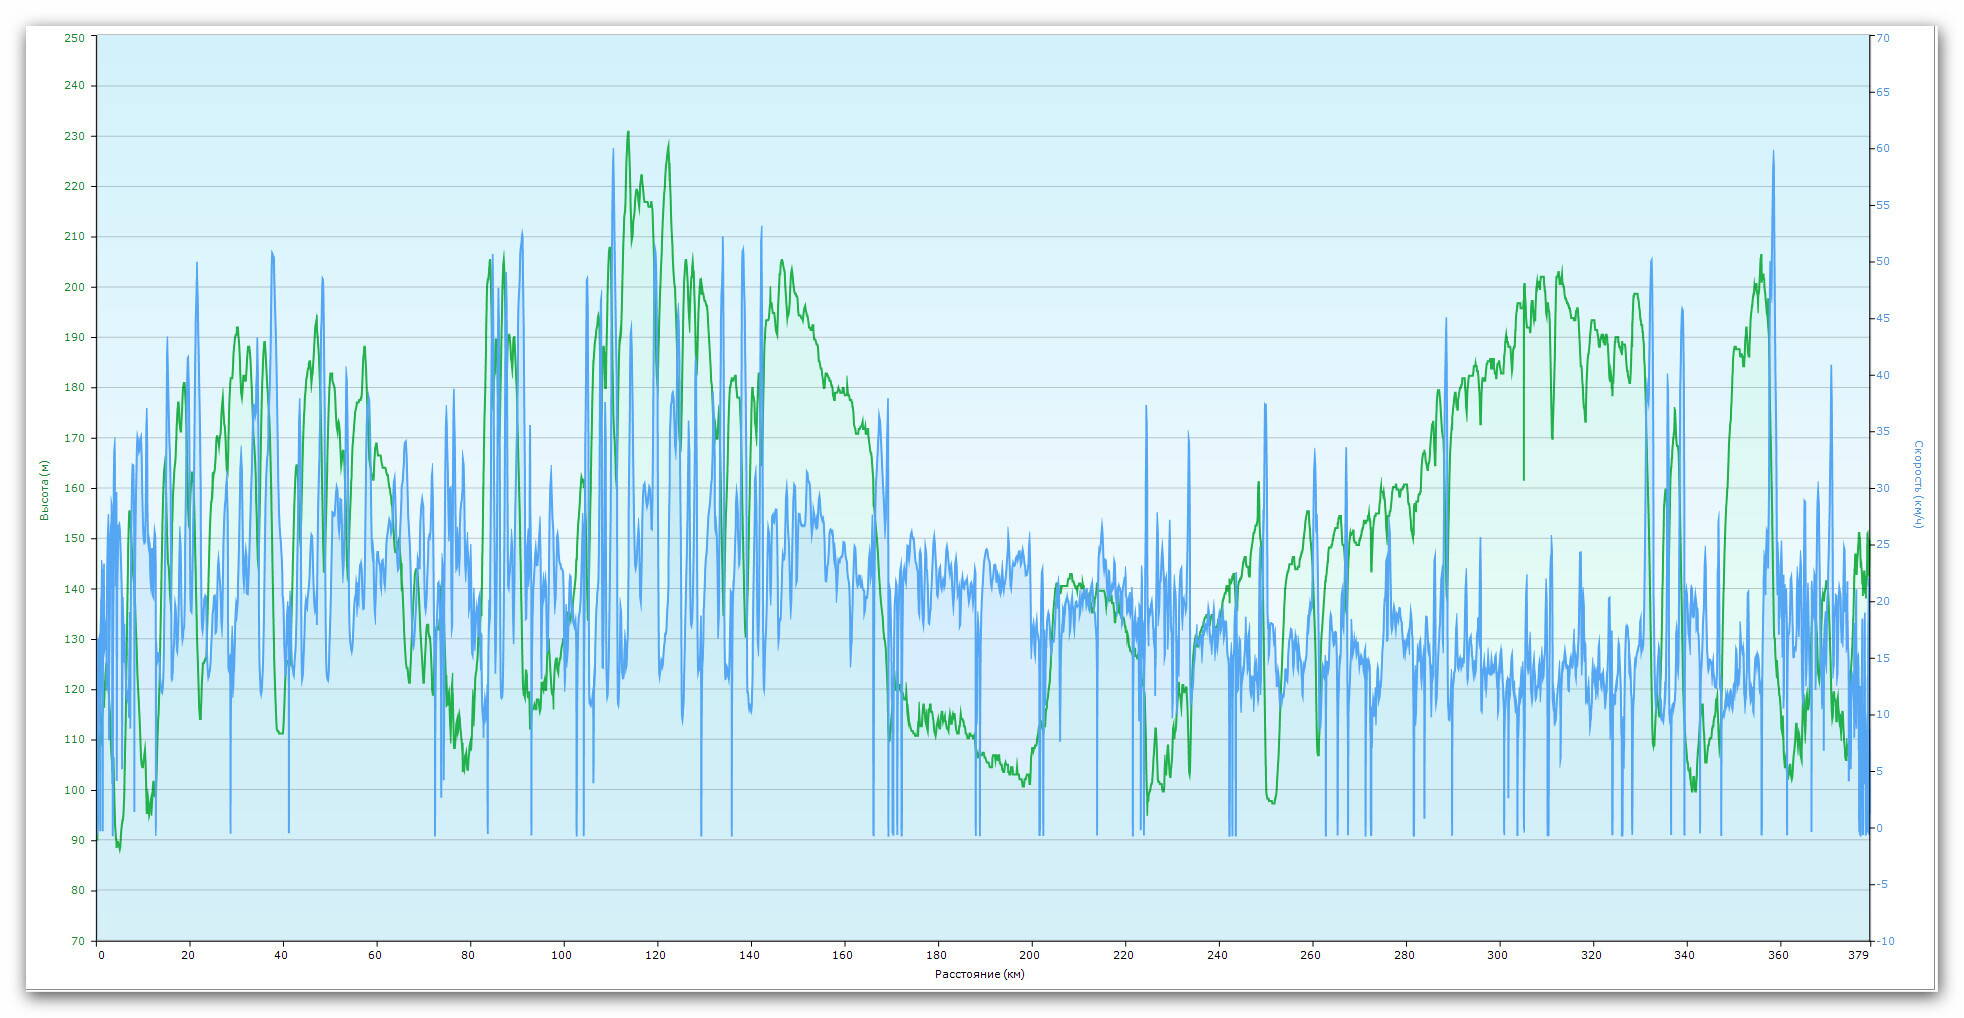Click the 200 km tick on distance axis
This screenshot has width=1964, height=1018.
point(1030,955)
